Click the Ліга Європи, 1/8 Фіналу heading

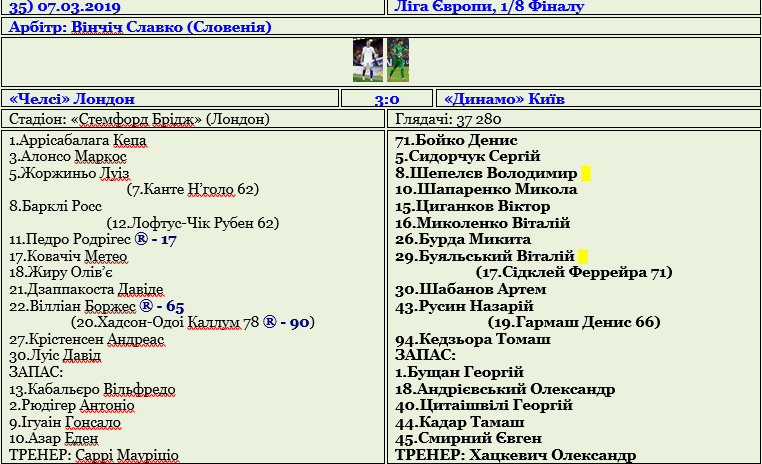489,6
